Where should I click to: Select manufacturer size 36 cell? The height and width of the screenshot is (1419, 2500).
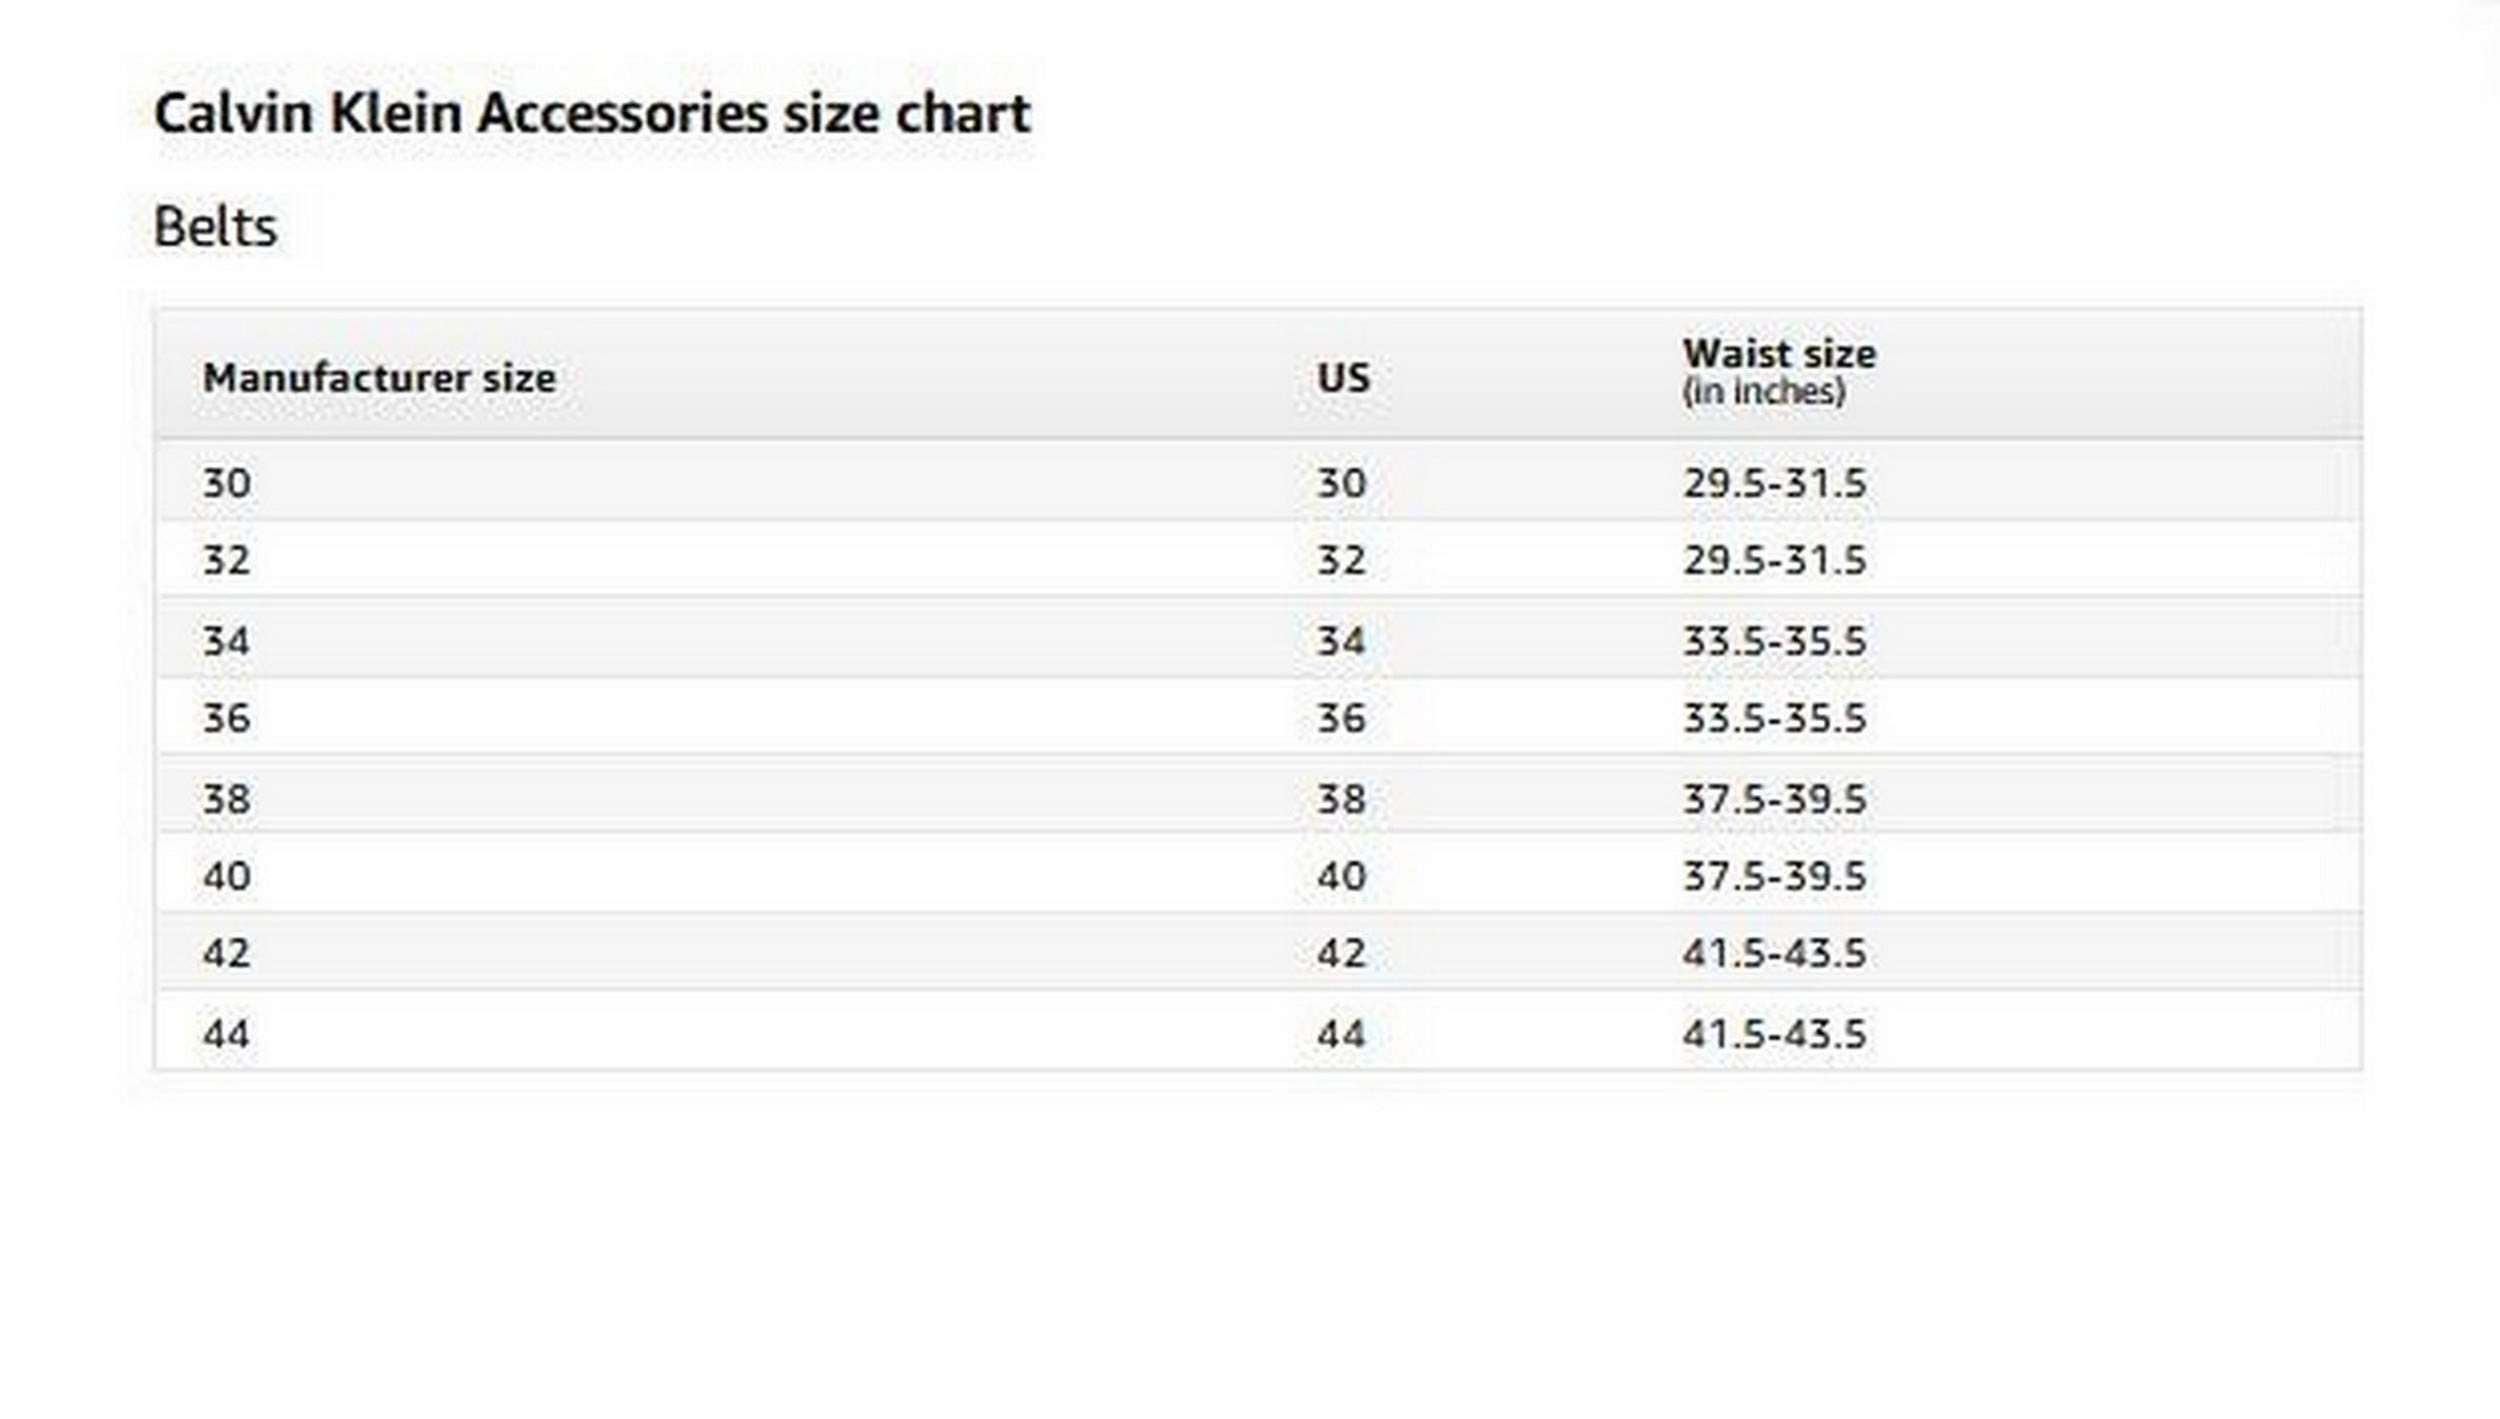(x=227, y=717)
